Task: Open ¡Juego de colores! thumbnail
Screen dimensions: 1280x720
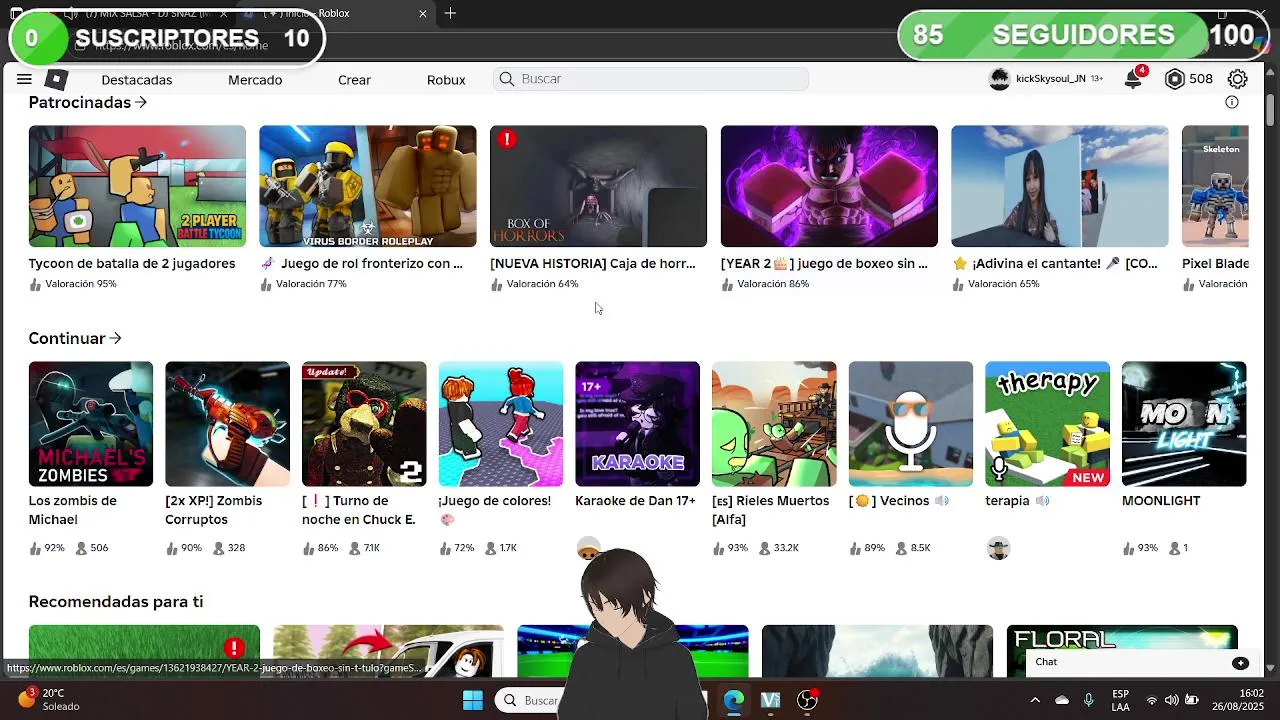Action: 501,424
